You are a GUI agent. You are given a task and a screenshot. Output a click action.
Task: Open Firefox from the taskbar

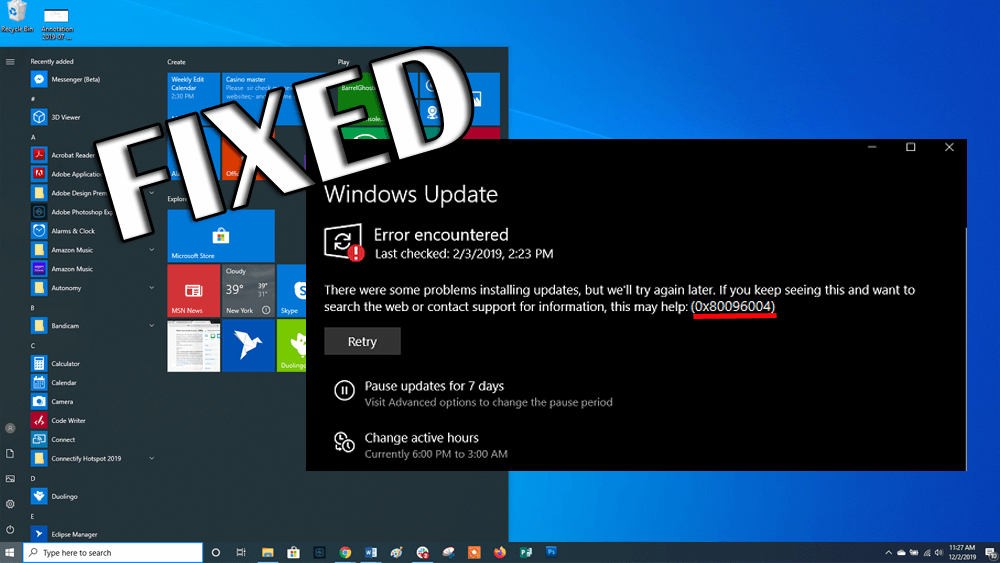click(499, 553)
